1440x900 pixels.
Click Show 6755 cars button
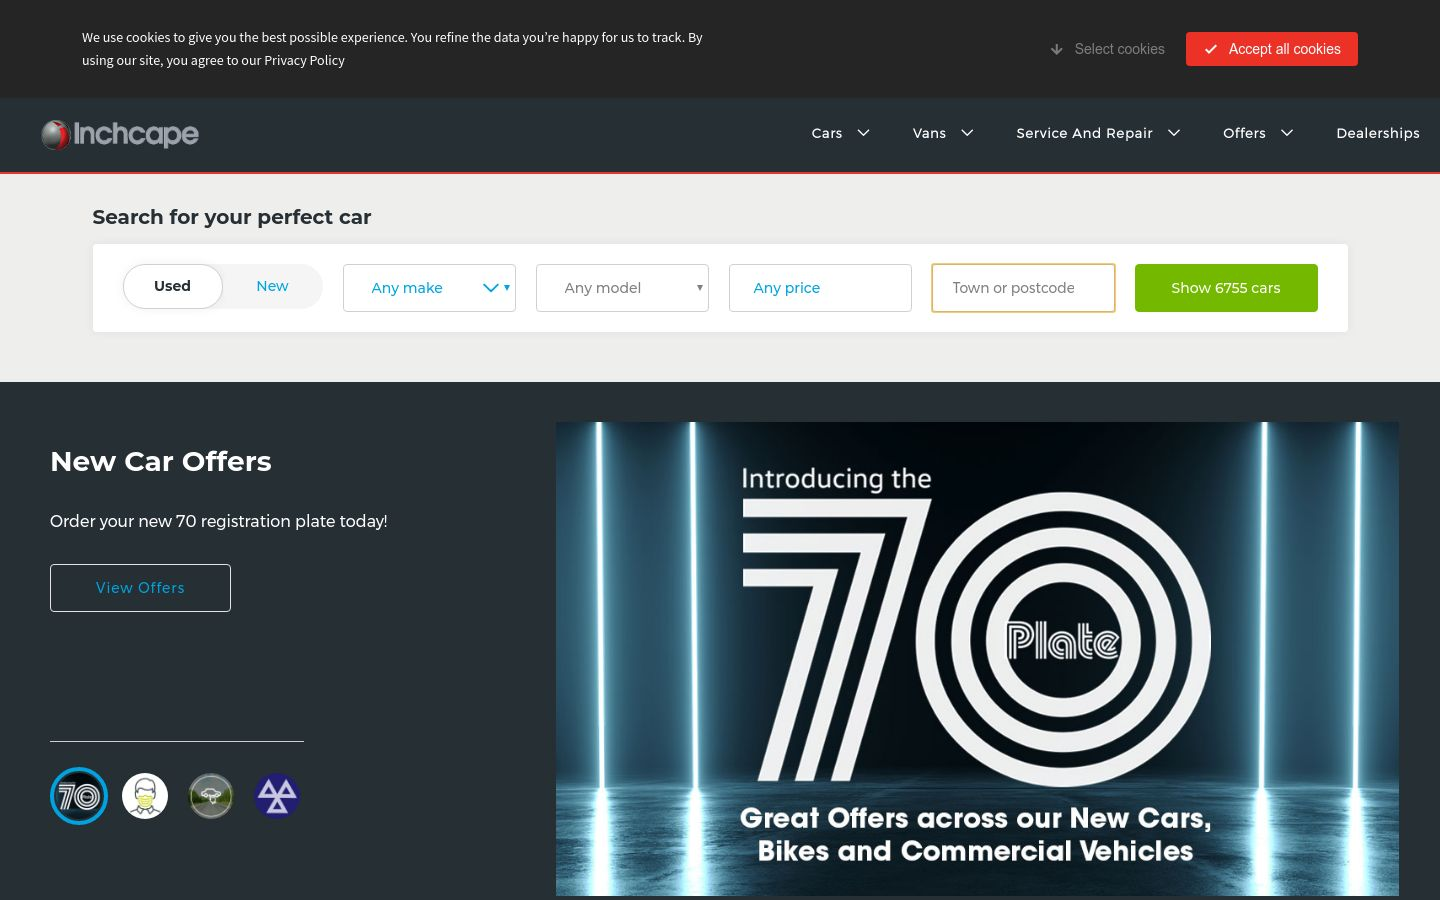point(1226,288)
